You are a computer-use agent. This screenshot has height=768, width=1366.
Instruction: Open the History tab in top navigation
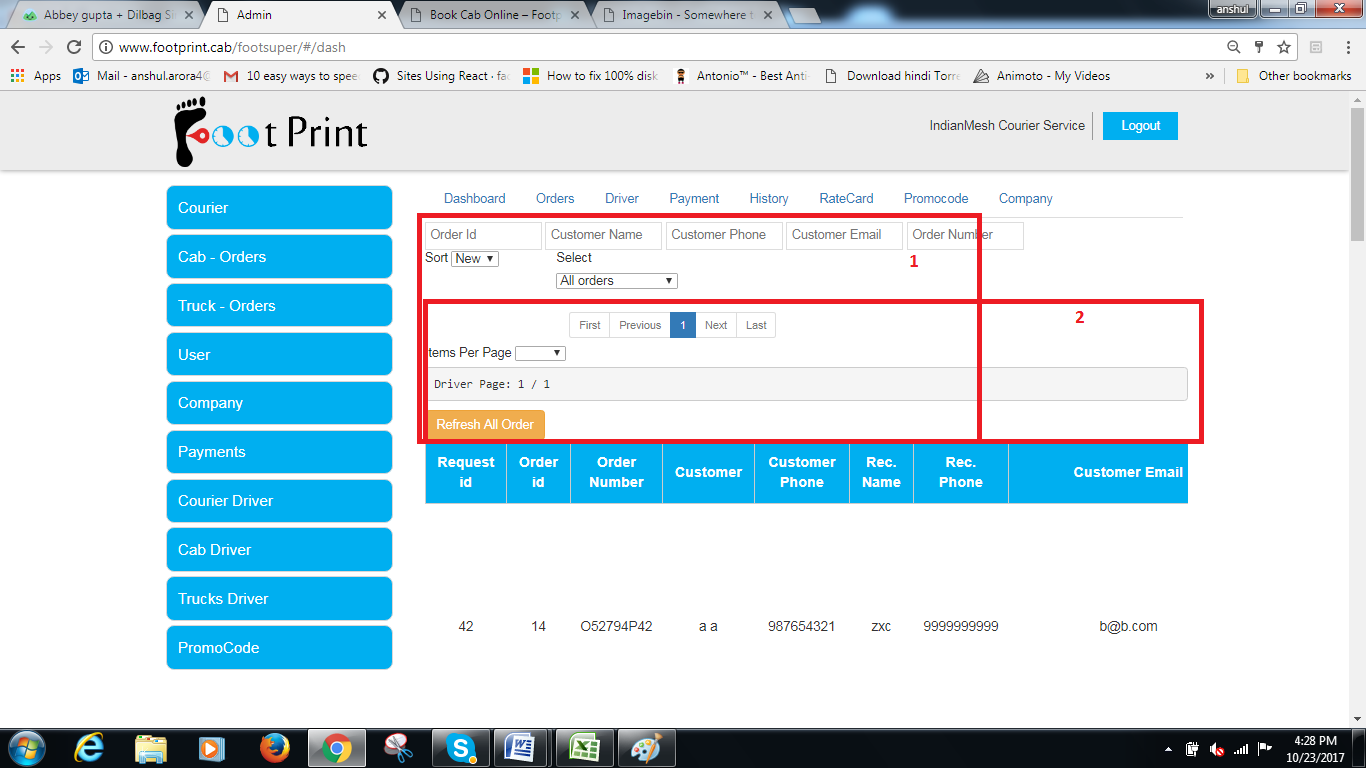point(769,199)
